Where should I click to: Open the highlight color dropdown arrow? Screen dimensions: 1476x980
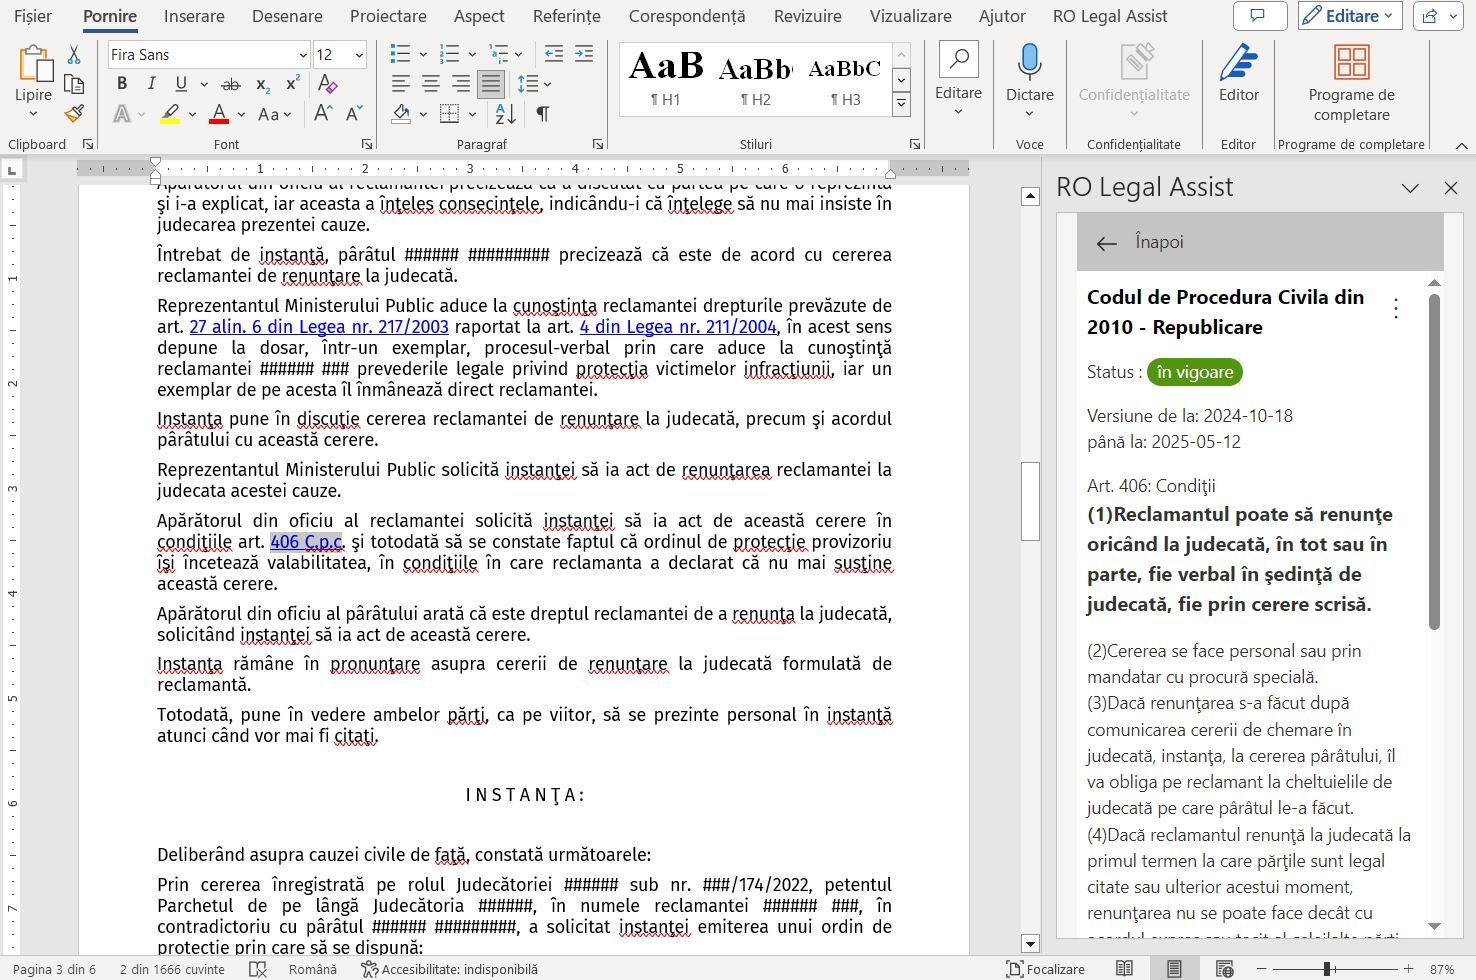click(192, 115)
